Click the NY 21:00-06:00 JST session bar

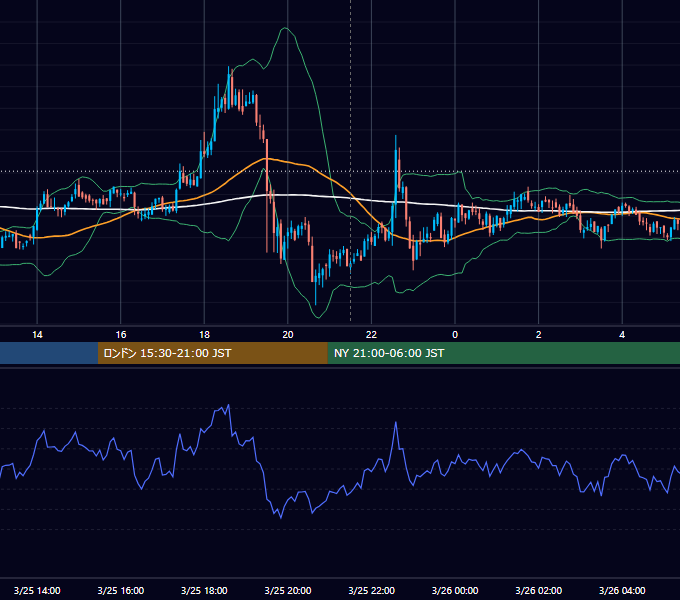503,353
